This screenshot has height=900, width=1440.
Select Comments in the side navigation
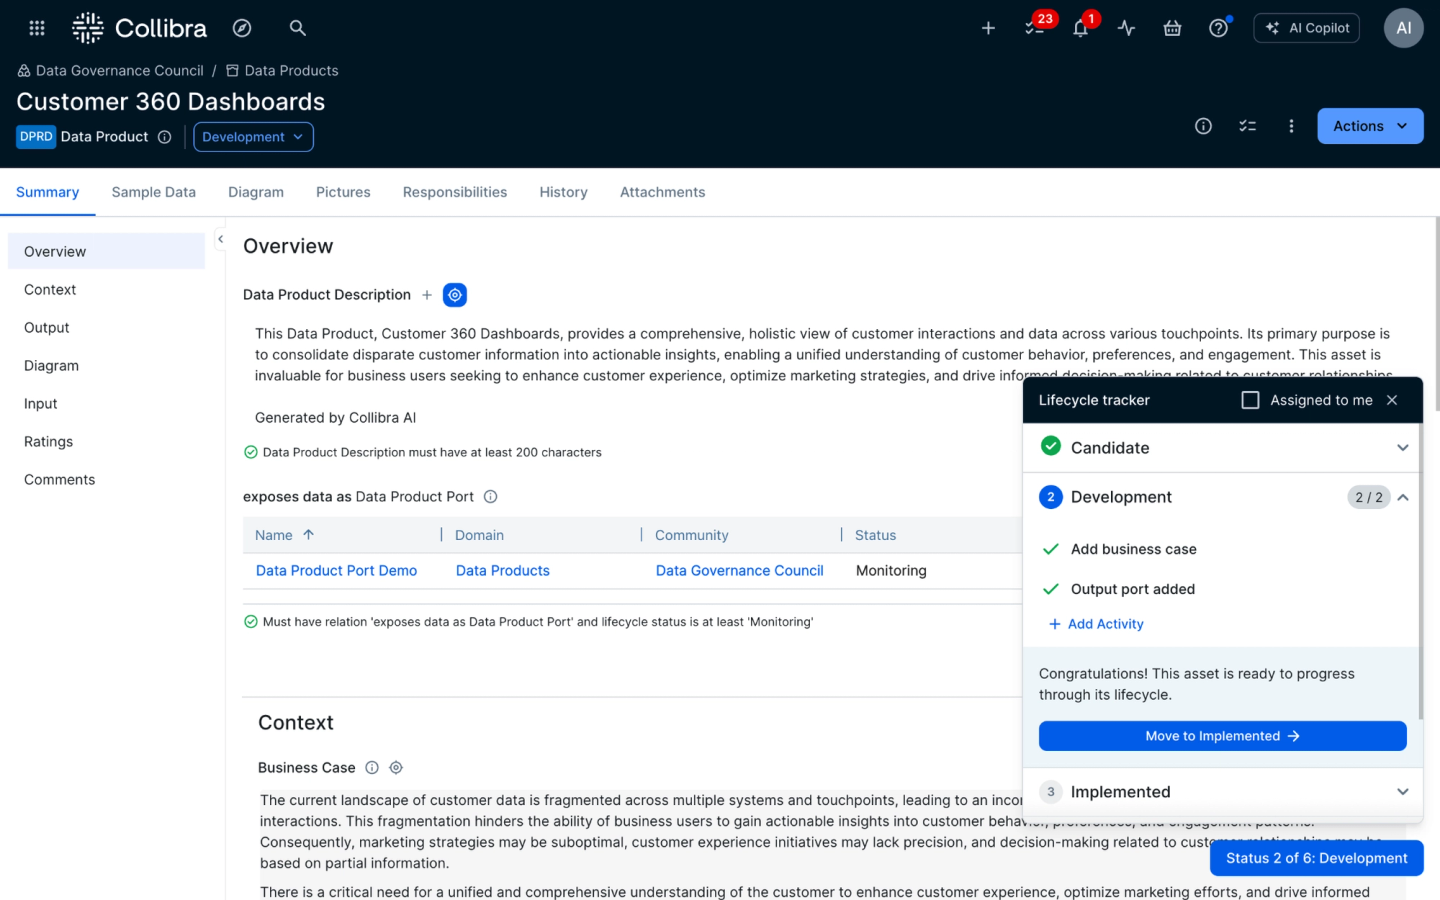(106, 479)
